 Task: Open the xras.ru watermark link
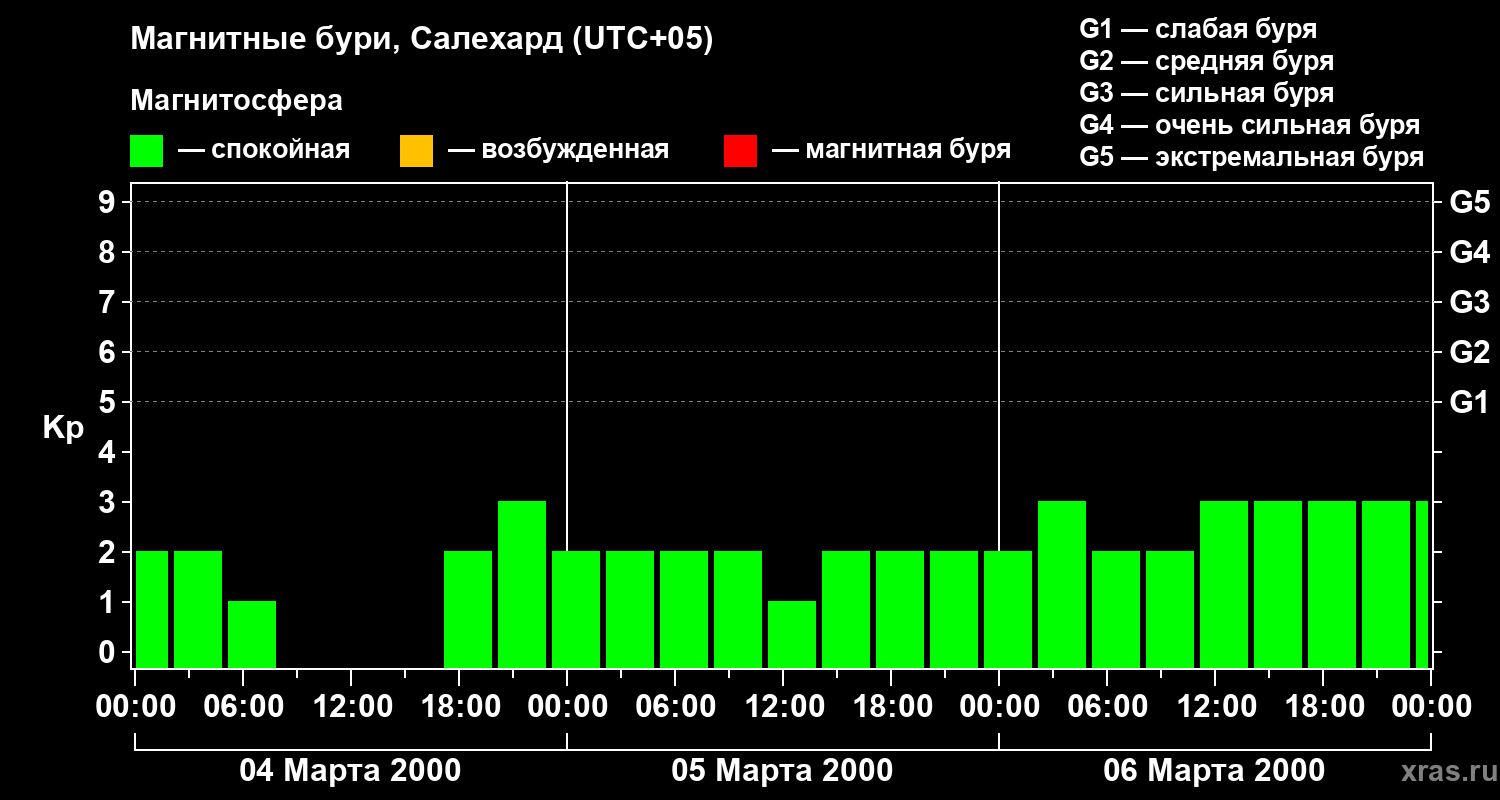[x=1442, y=771]
